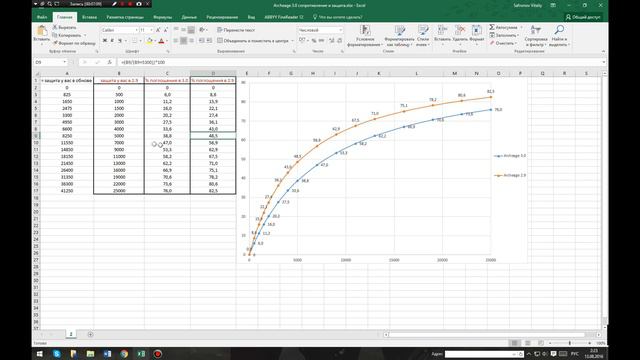The width and height of the screenshot is (640, 360).
Task: Click the Cut scissors button
Action: pos(64,27)
